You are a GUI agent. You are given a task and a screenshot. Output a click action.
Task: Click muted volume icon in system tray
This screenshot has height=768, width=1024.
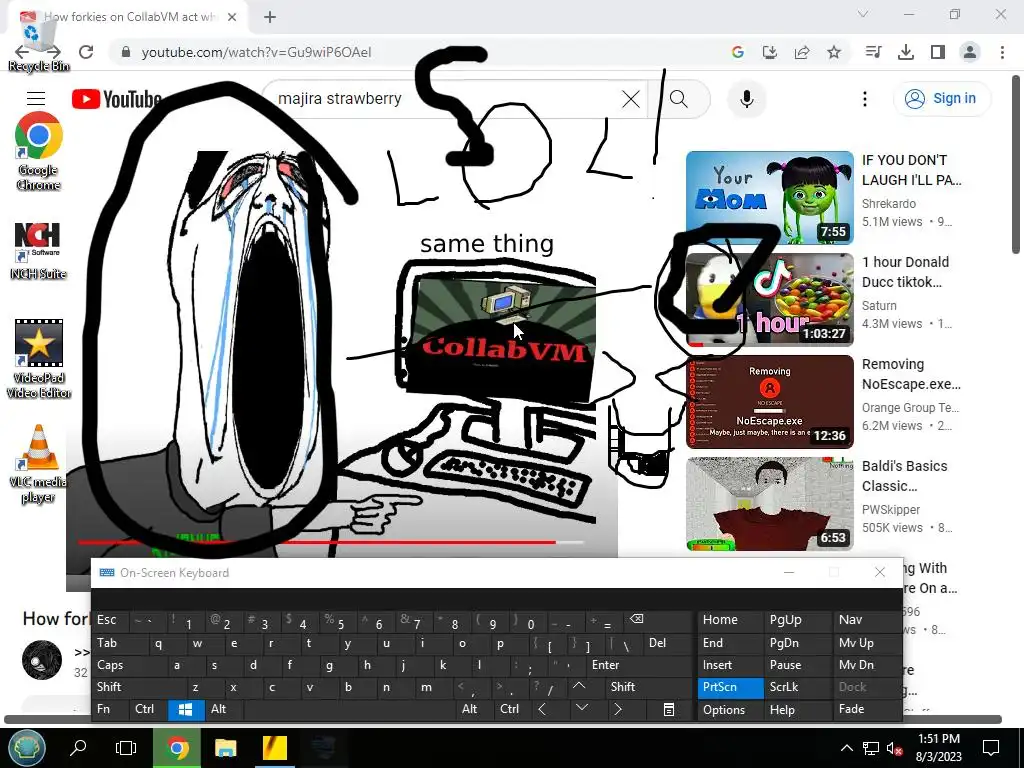click(894, 748)
